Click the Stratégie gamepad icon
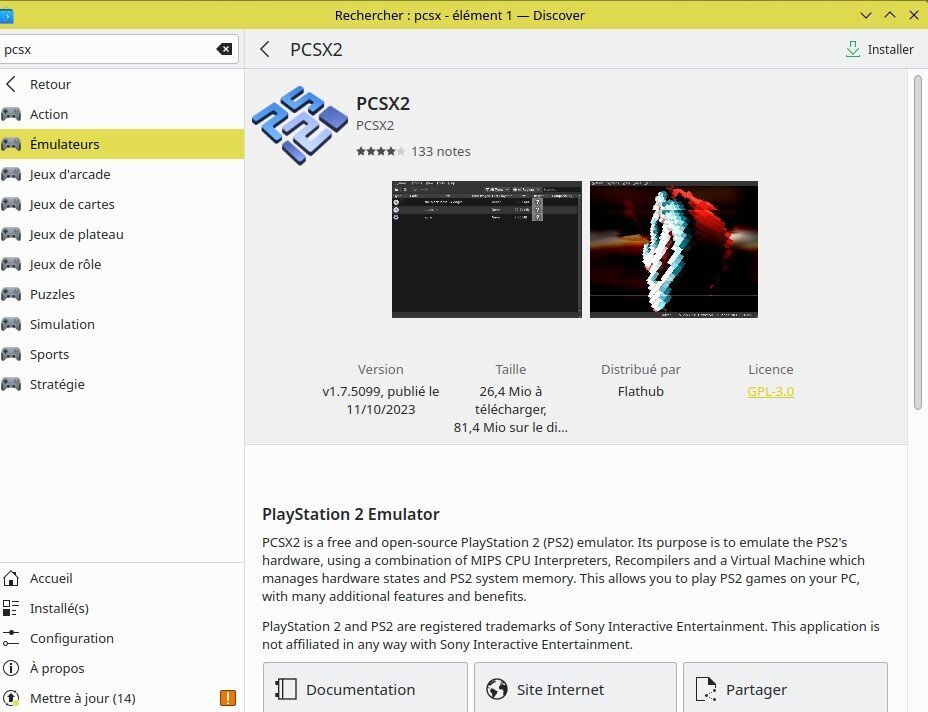Screen dimensions: 928x712 11,384
